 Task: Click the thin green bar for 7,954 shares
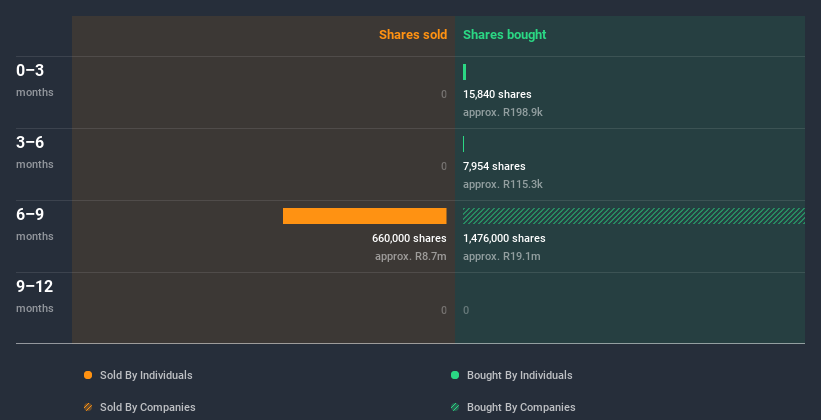(x=463, y=144)
